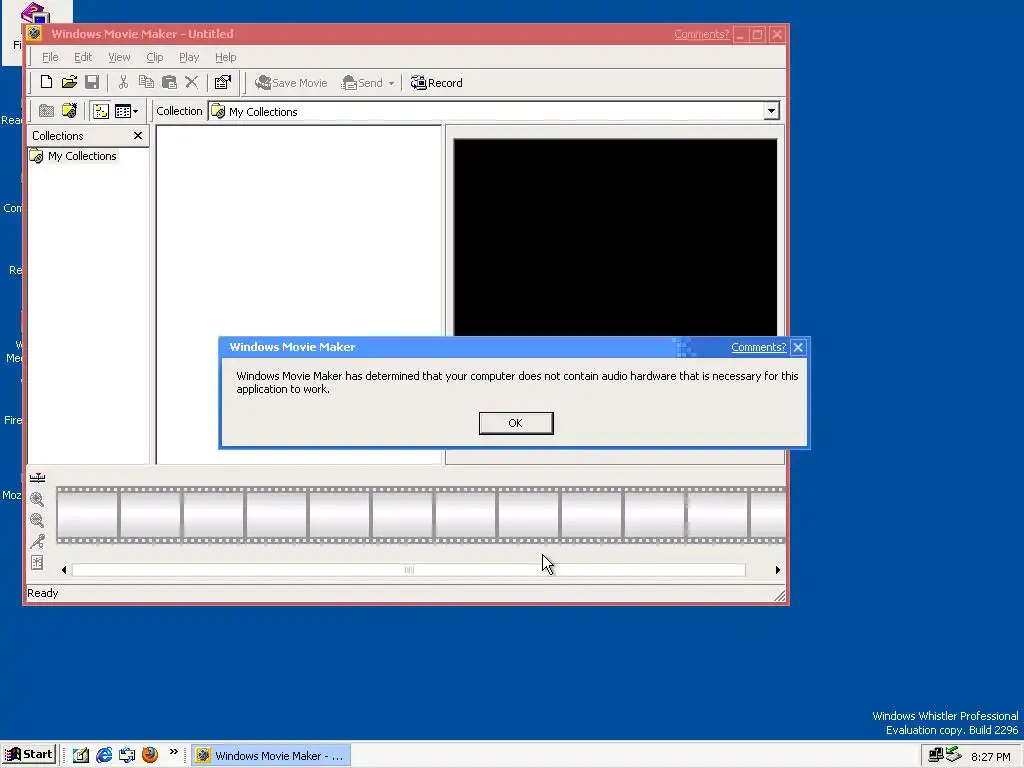Click the Outlook Express quick launch icon

(x=127, y=755)
